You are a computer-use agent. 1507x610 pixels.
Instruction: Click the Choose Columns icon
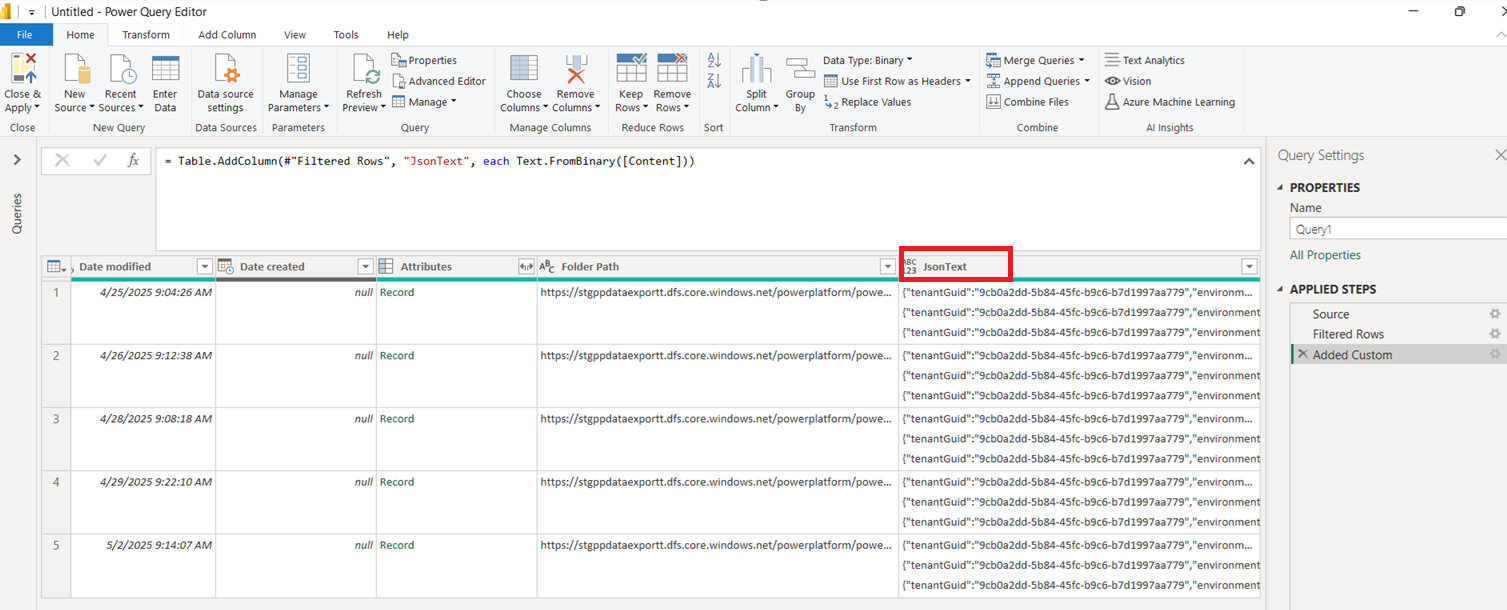pyautogui.click(x=523, y=70)
